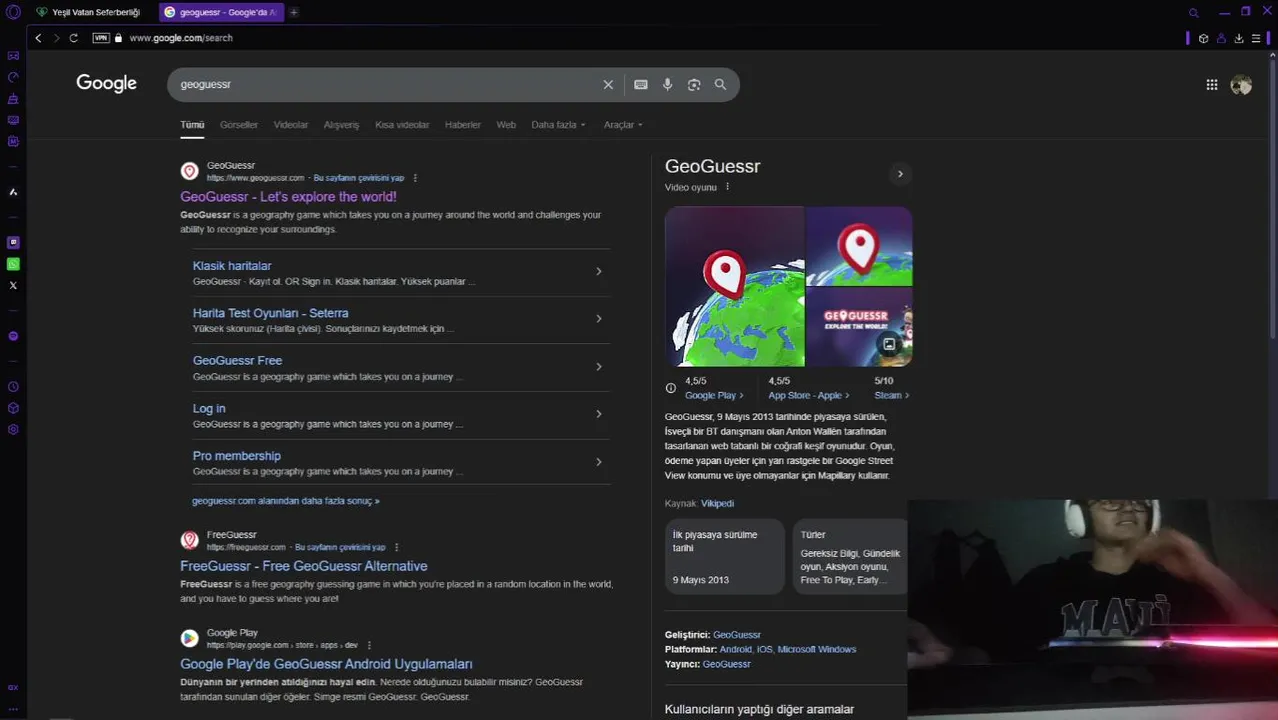Image resolution: width=1278 pixels, height=720 pixels.
Task: Select the Videolar search tab
Action: 291,125
